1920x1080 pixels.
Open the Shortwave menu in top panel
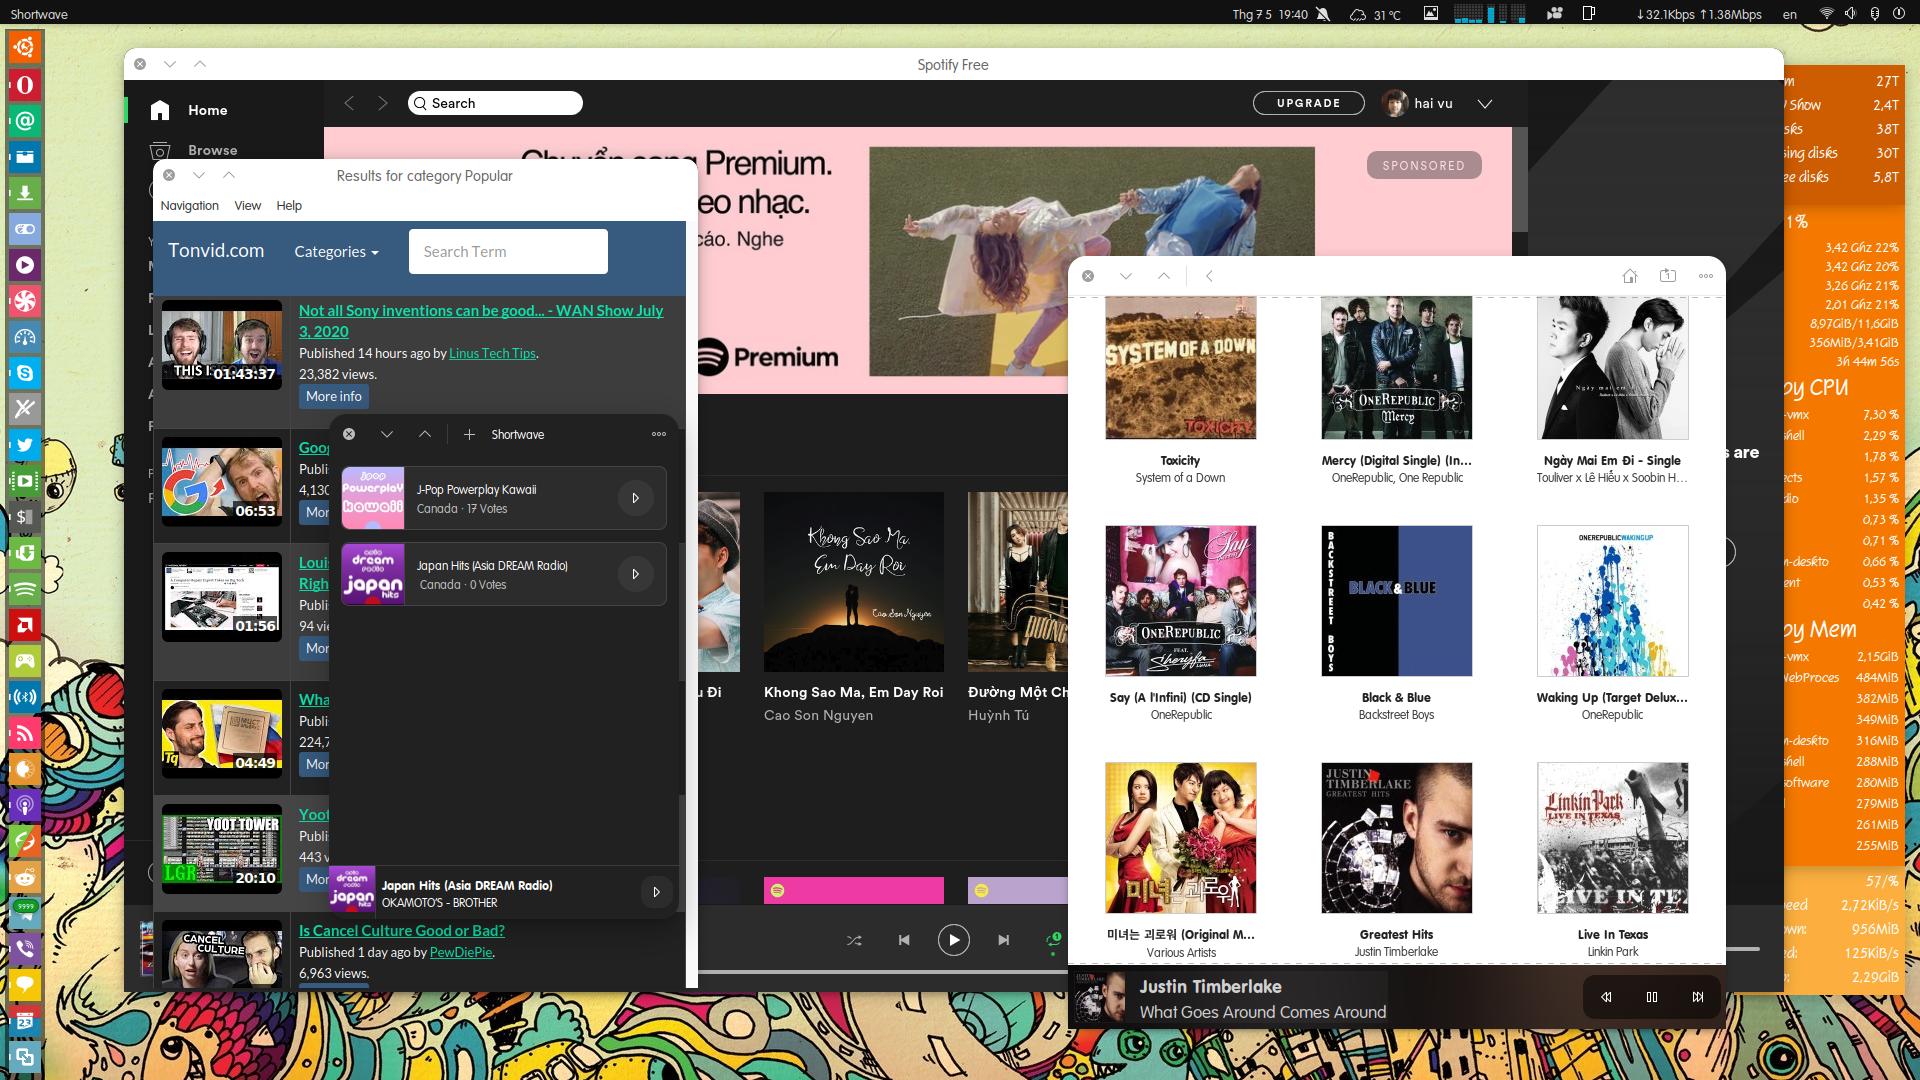pyautogui.click(x=39, y=14)
